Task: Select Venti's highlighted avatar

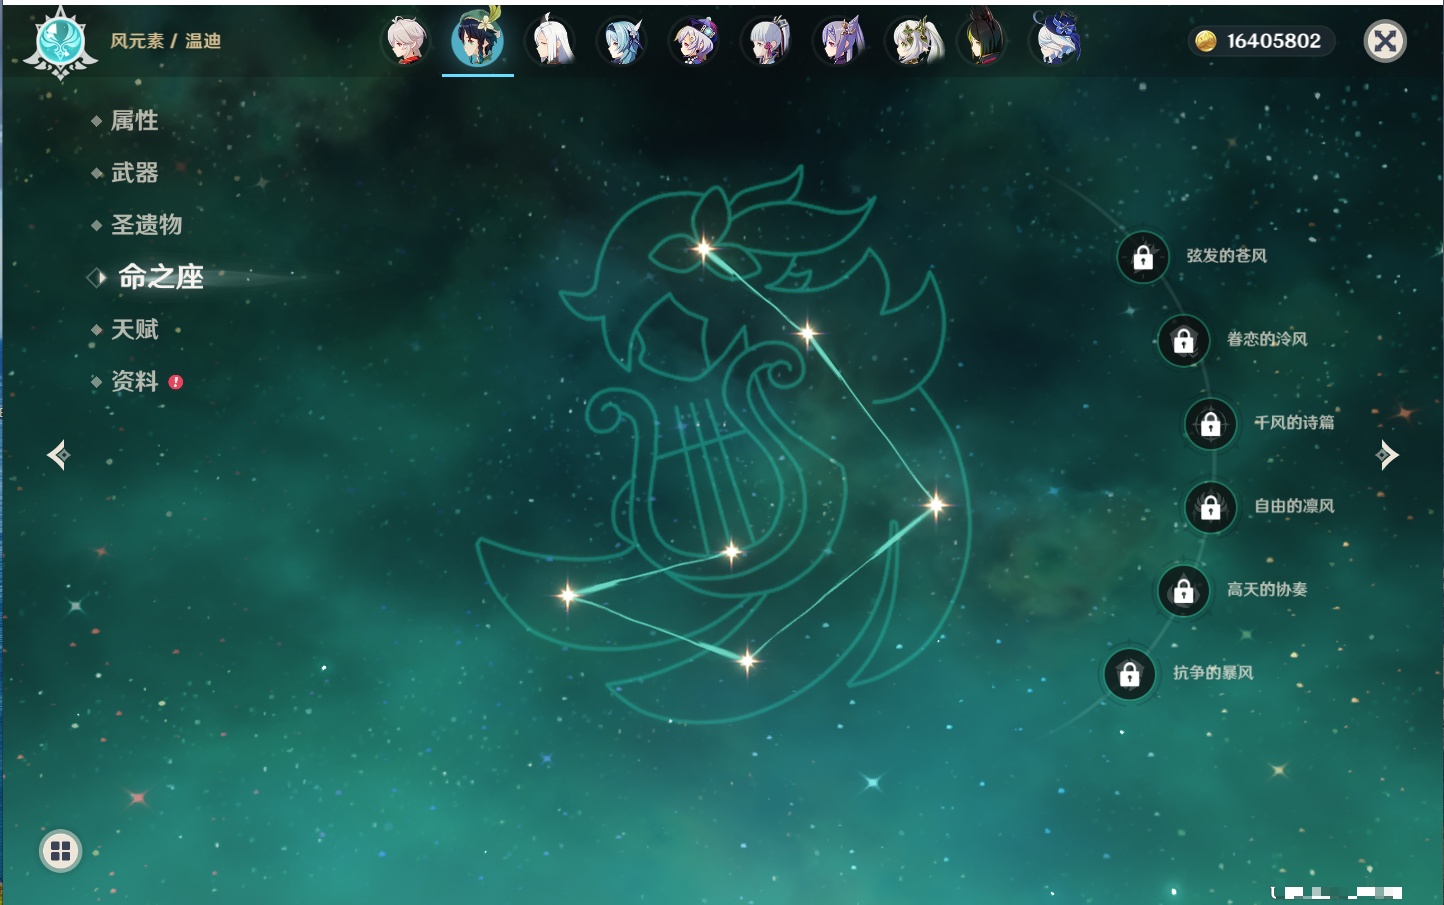Action: coord(478,39)
